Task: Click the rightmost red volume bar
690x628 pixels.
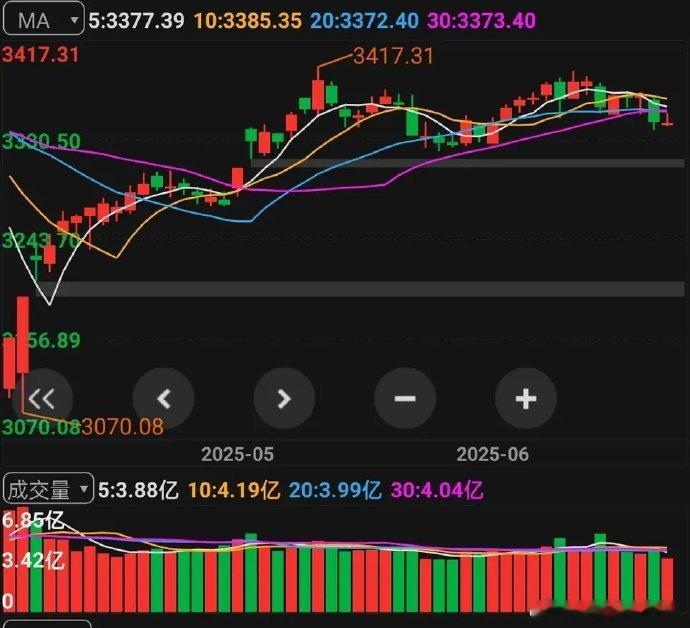Action: [668, 585]
